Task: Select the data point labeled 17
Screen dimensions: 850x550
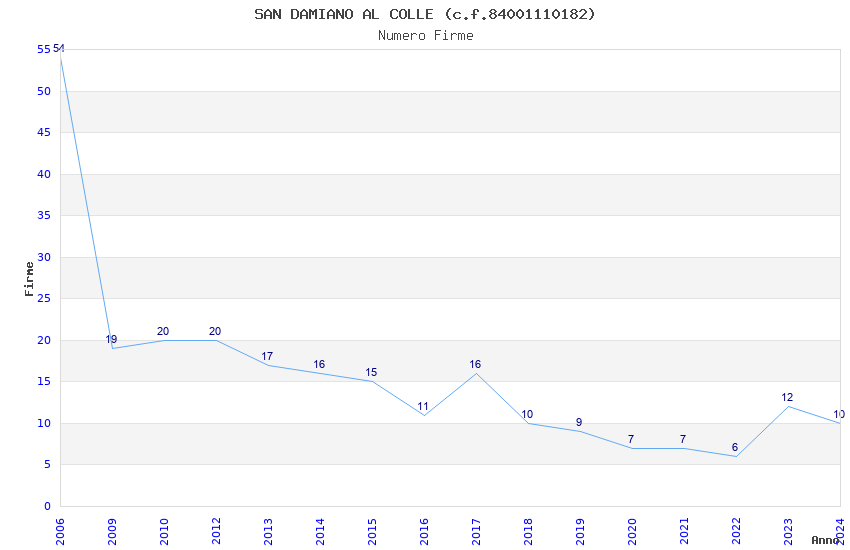Action: pos(268,365)
